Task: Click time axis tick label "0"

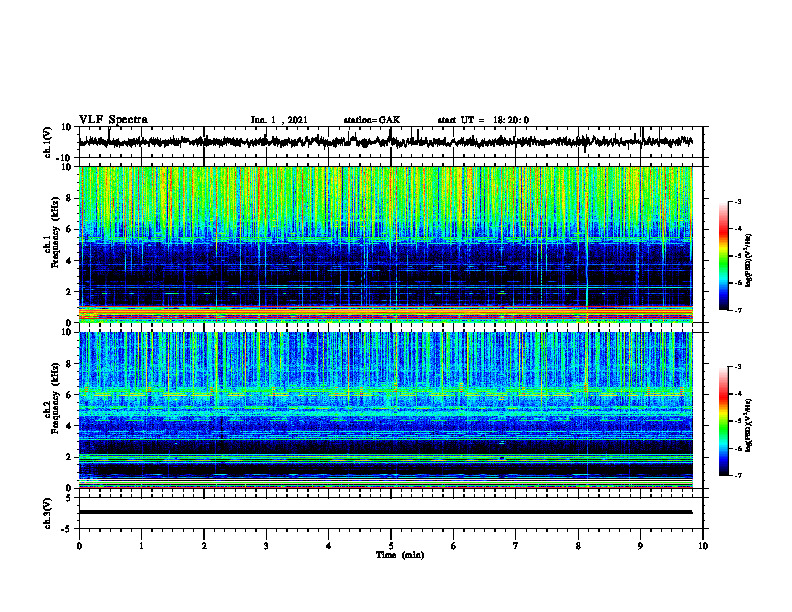Action: click(79, 546)
